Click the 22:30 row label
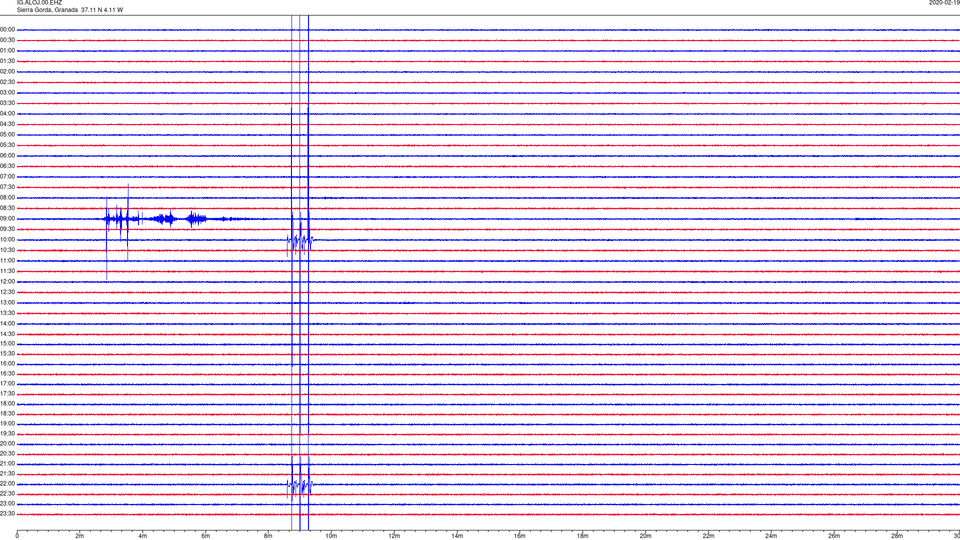Image resolution: width=960 pixels, height=540 pixels. coord(7,493)
